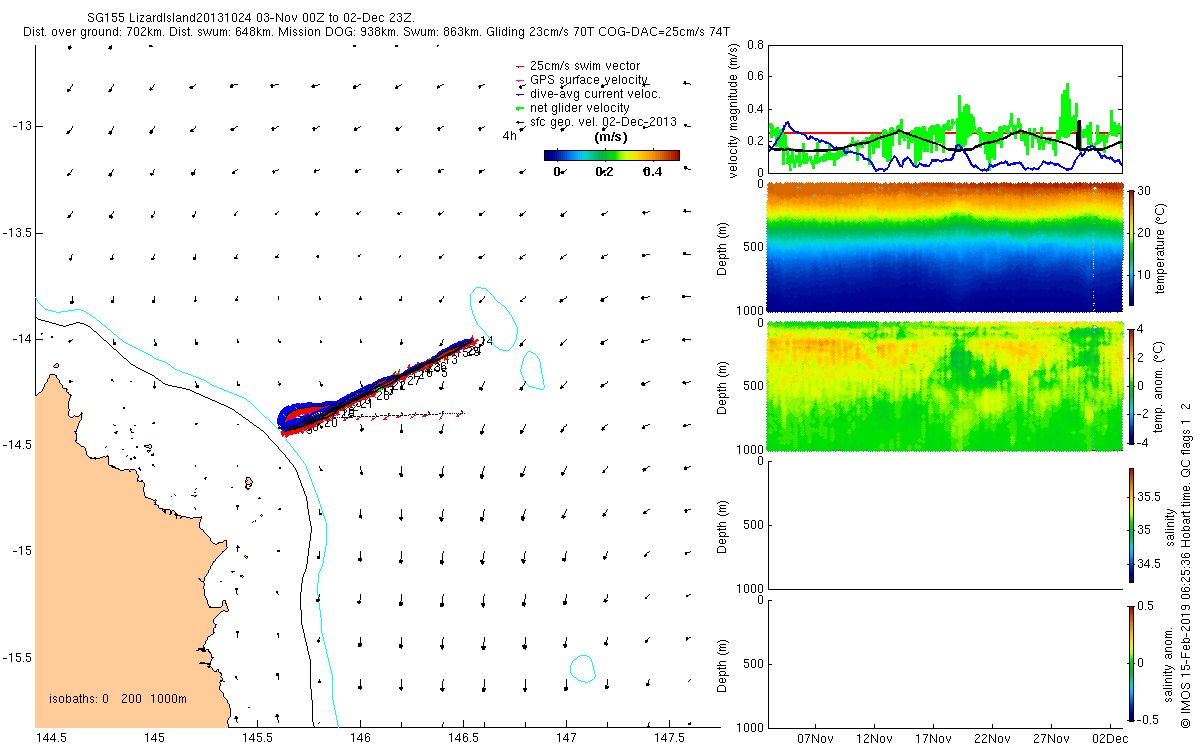This screenshot has width=1200, height=750.
Task: Click the '35.5' salinity colorbar tick
Action: (x=1150, y=496)
